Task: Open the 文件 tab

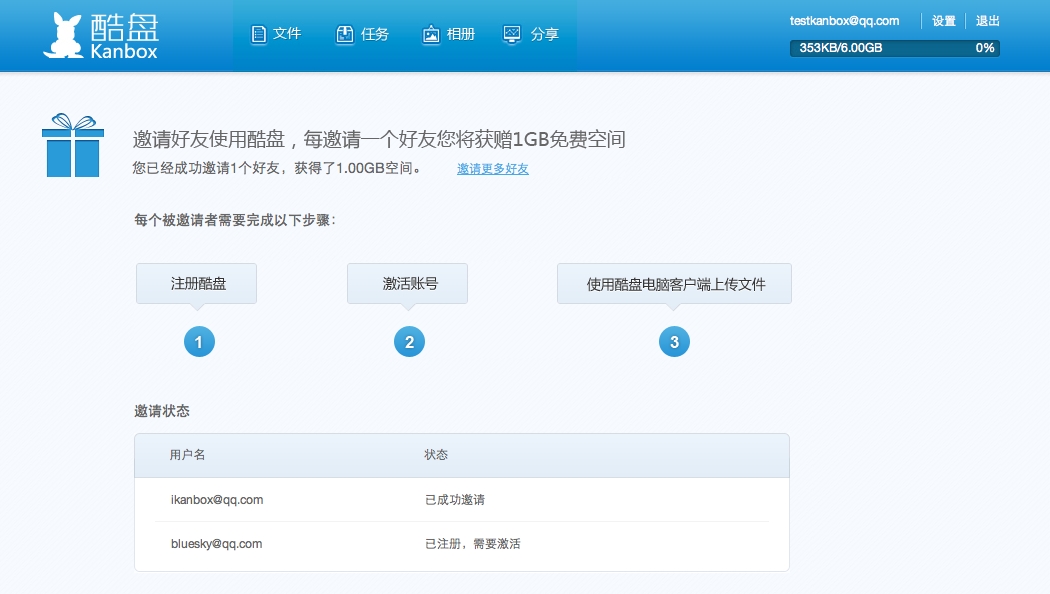Action: [x=286, y=34]
